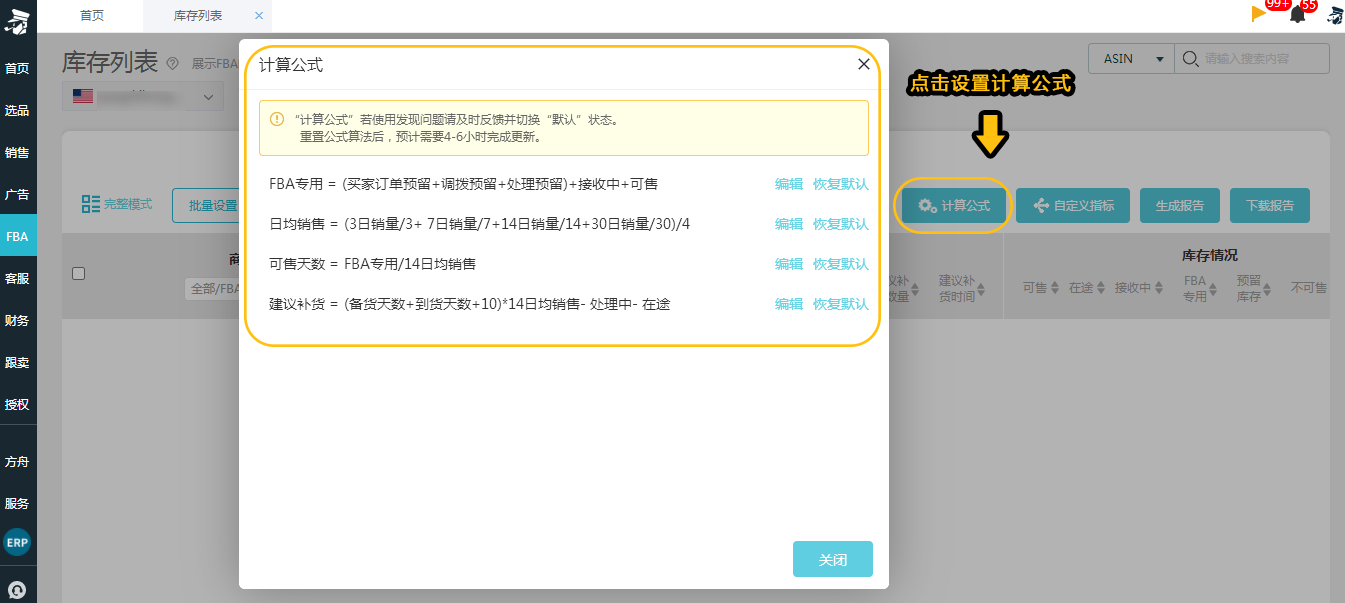
Task: Restore default for 日均销售 formula
Action: [x=841, y=224]
